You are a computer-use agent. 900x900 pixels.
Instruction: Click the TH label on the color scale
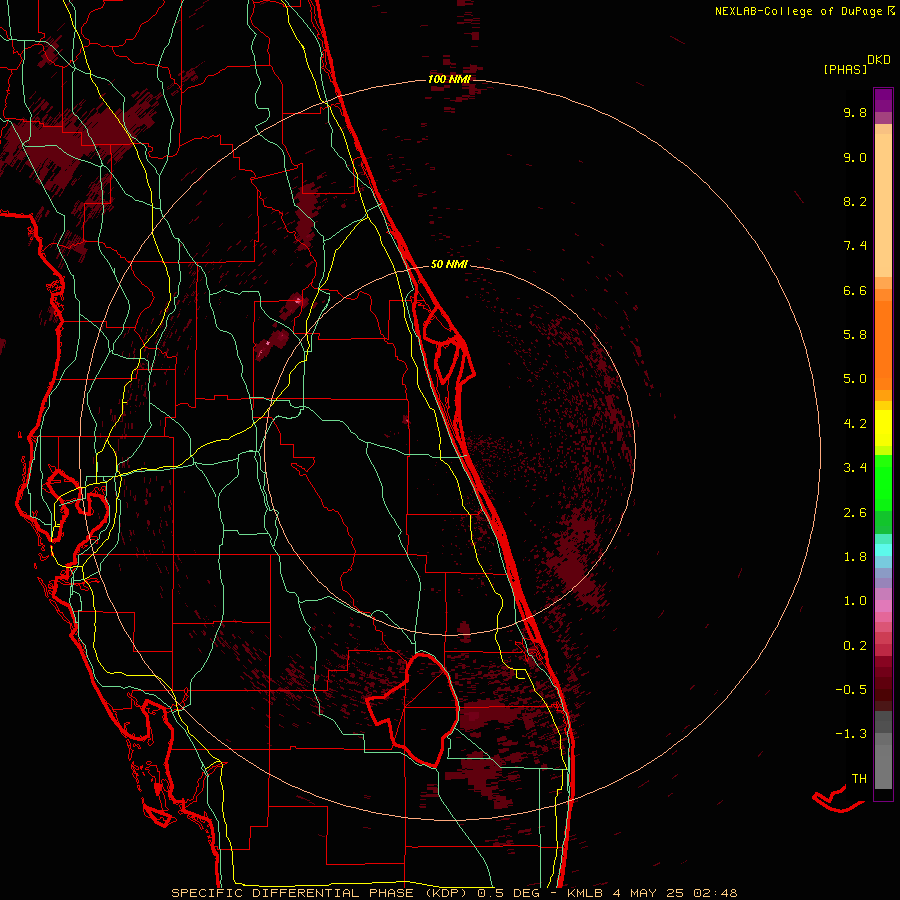coord(859,779)
